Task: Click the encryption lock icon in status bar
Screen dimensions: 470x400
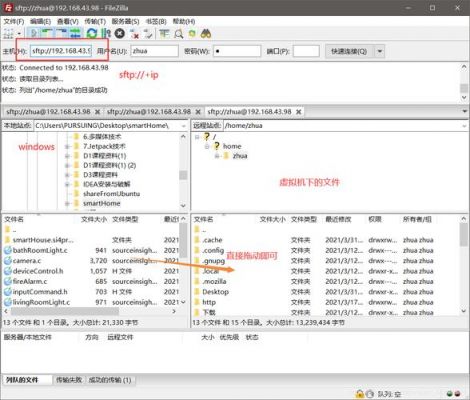Action: 359,394
